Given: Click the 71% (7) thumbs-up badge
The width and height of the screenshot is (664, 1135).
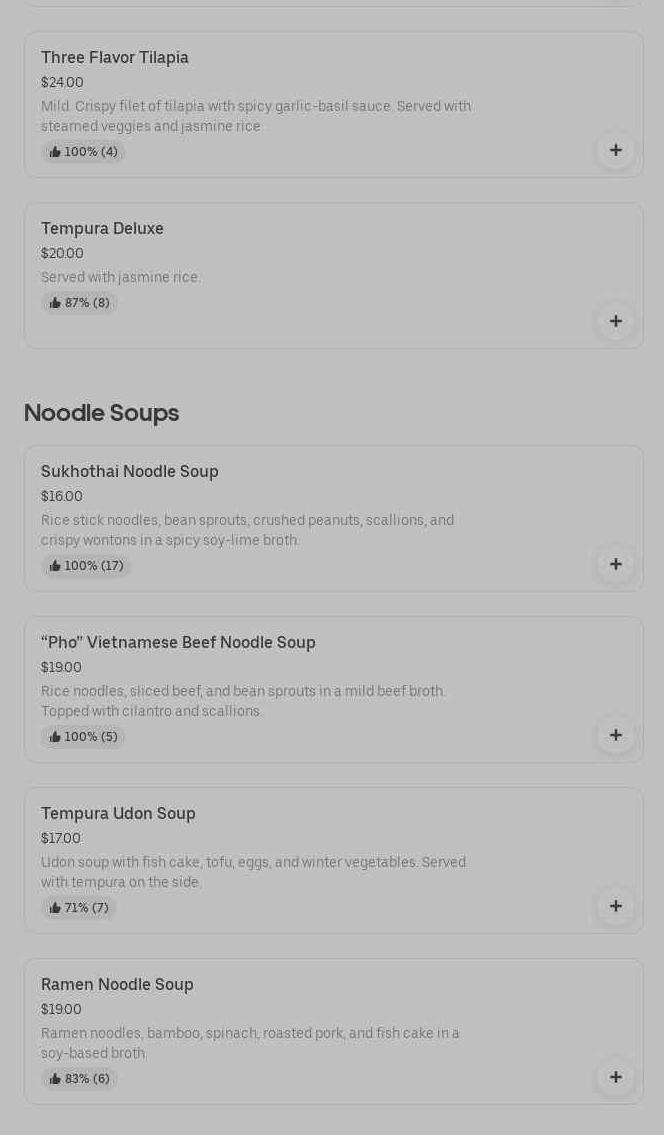Looking at the screenshot, I should pyautogui.click(x=80, y=908).
